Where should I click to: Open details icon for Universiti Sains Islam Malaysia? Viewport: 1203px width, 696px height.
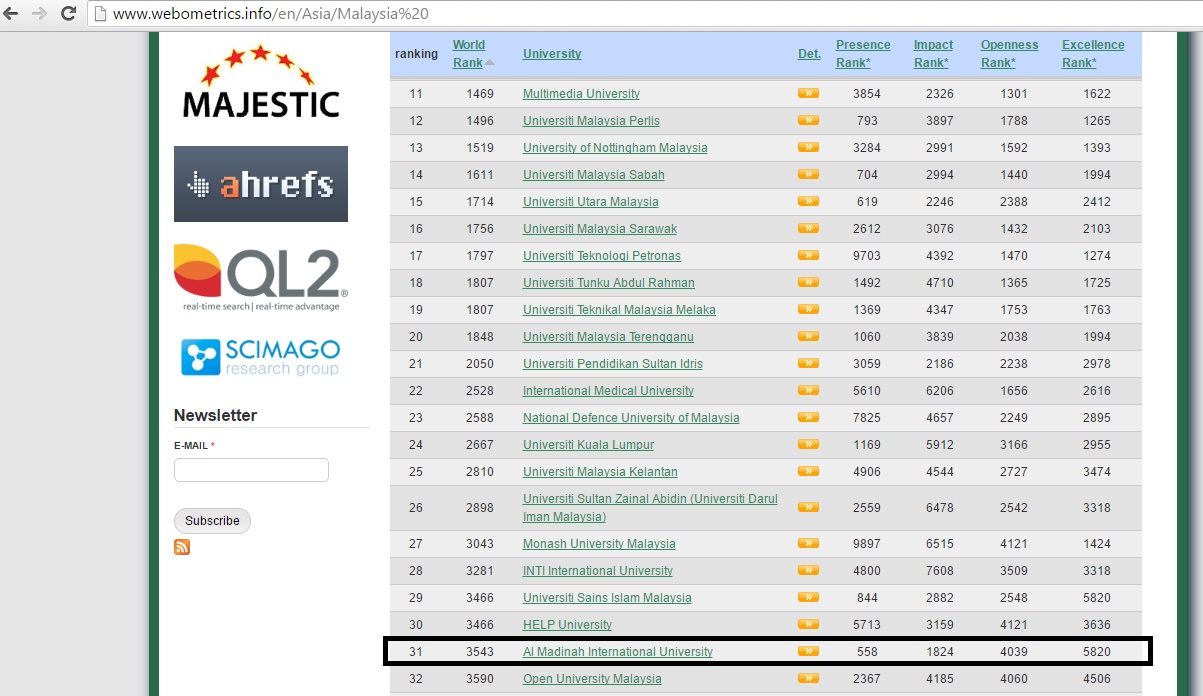click(x=808, y=597)
